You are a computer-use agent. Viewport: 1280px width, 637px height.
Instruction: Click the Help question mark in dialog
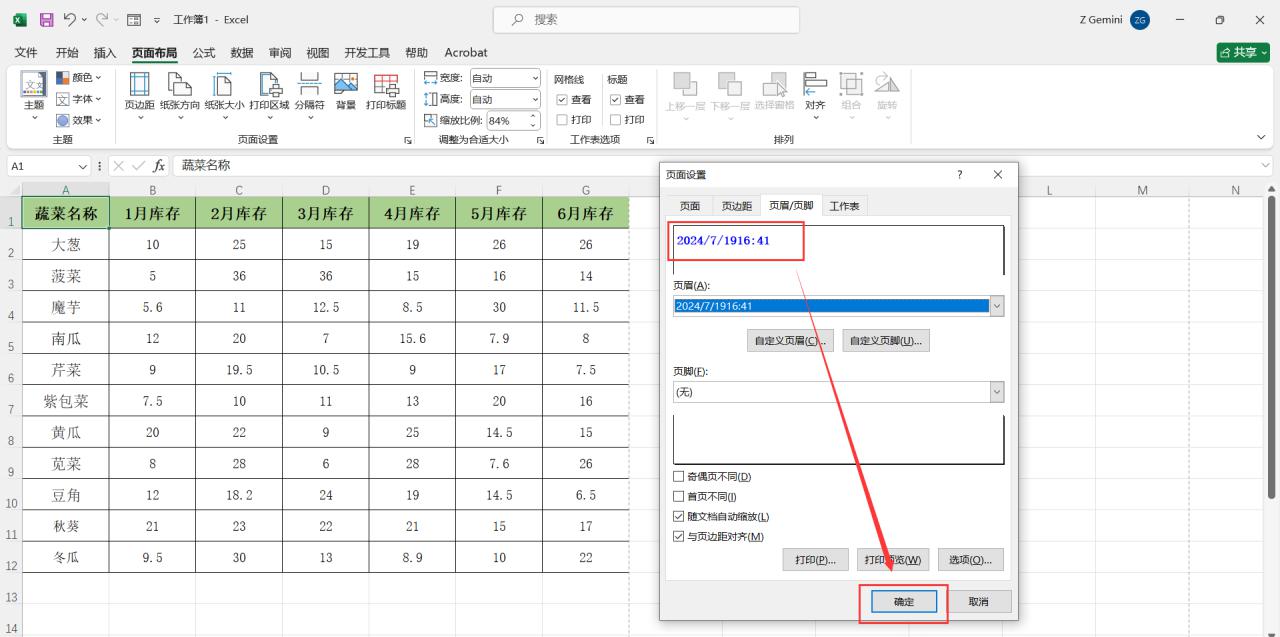[960, 174]
